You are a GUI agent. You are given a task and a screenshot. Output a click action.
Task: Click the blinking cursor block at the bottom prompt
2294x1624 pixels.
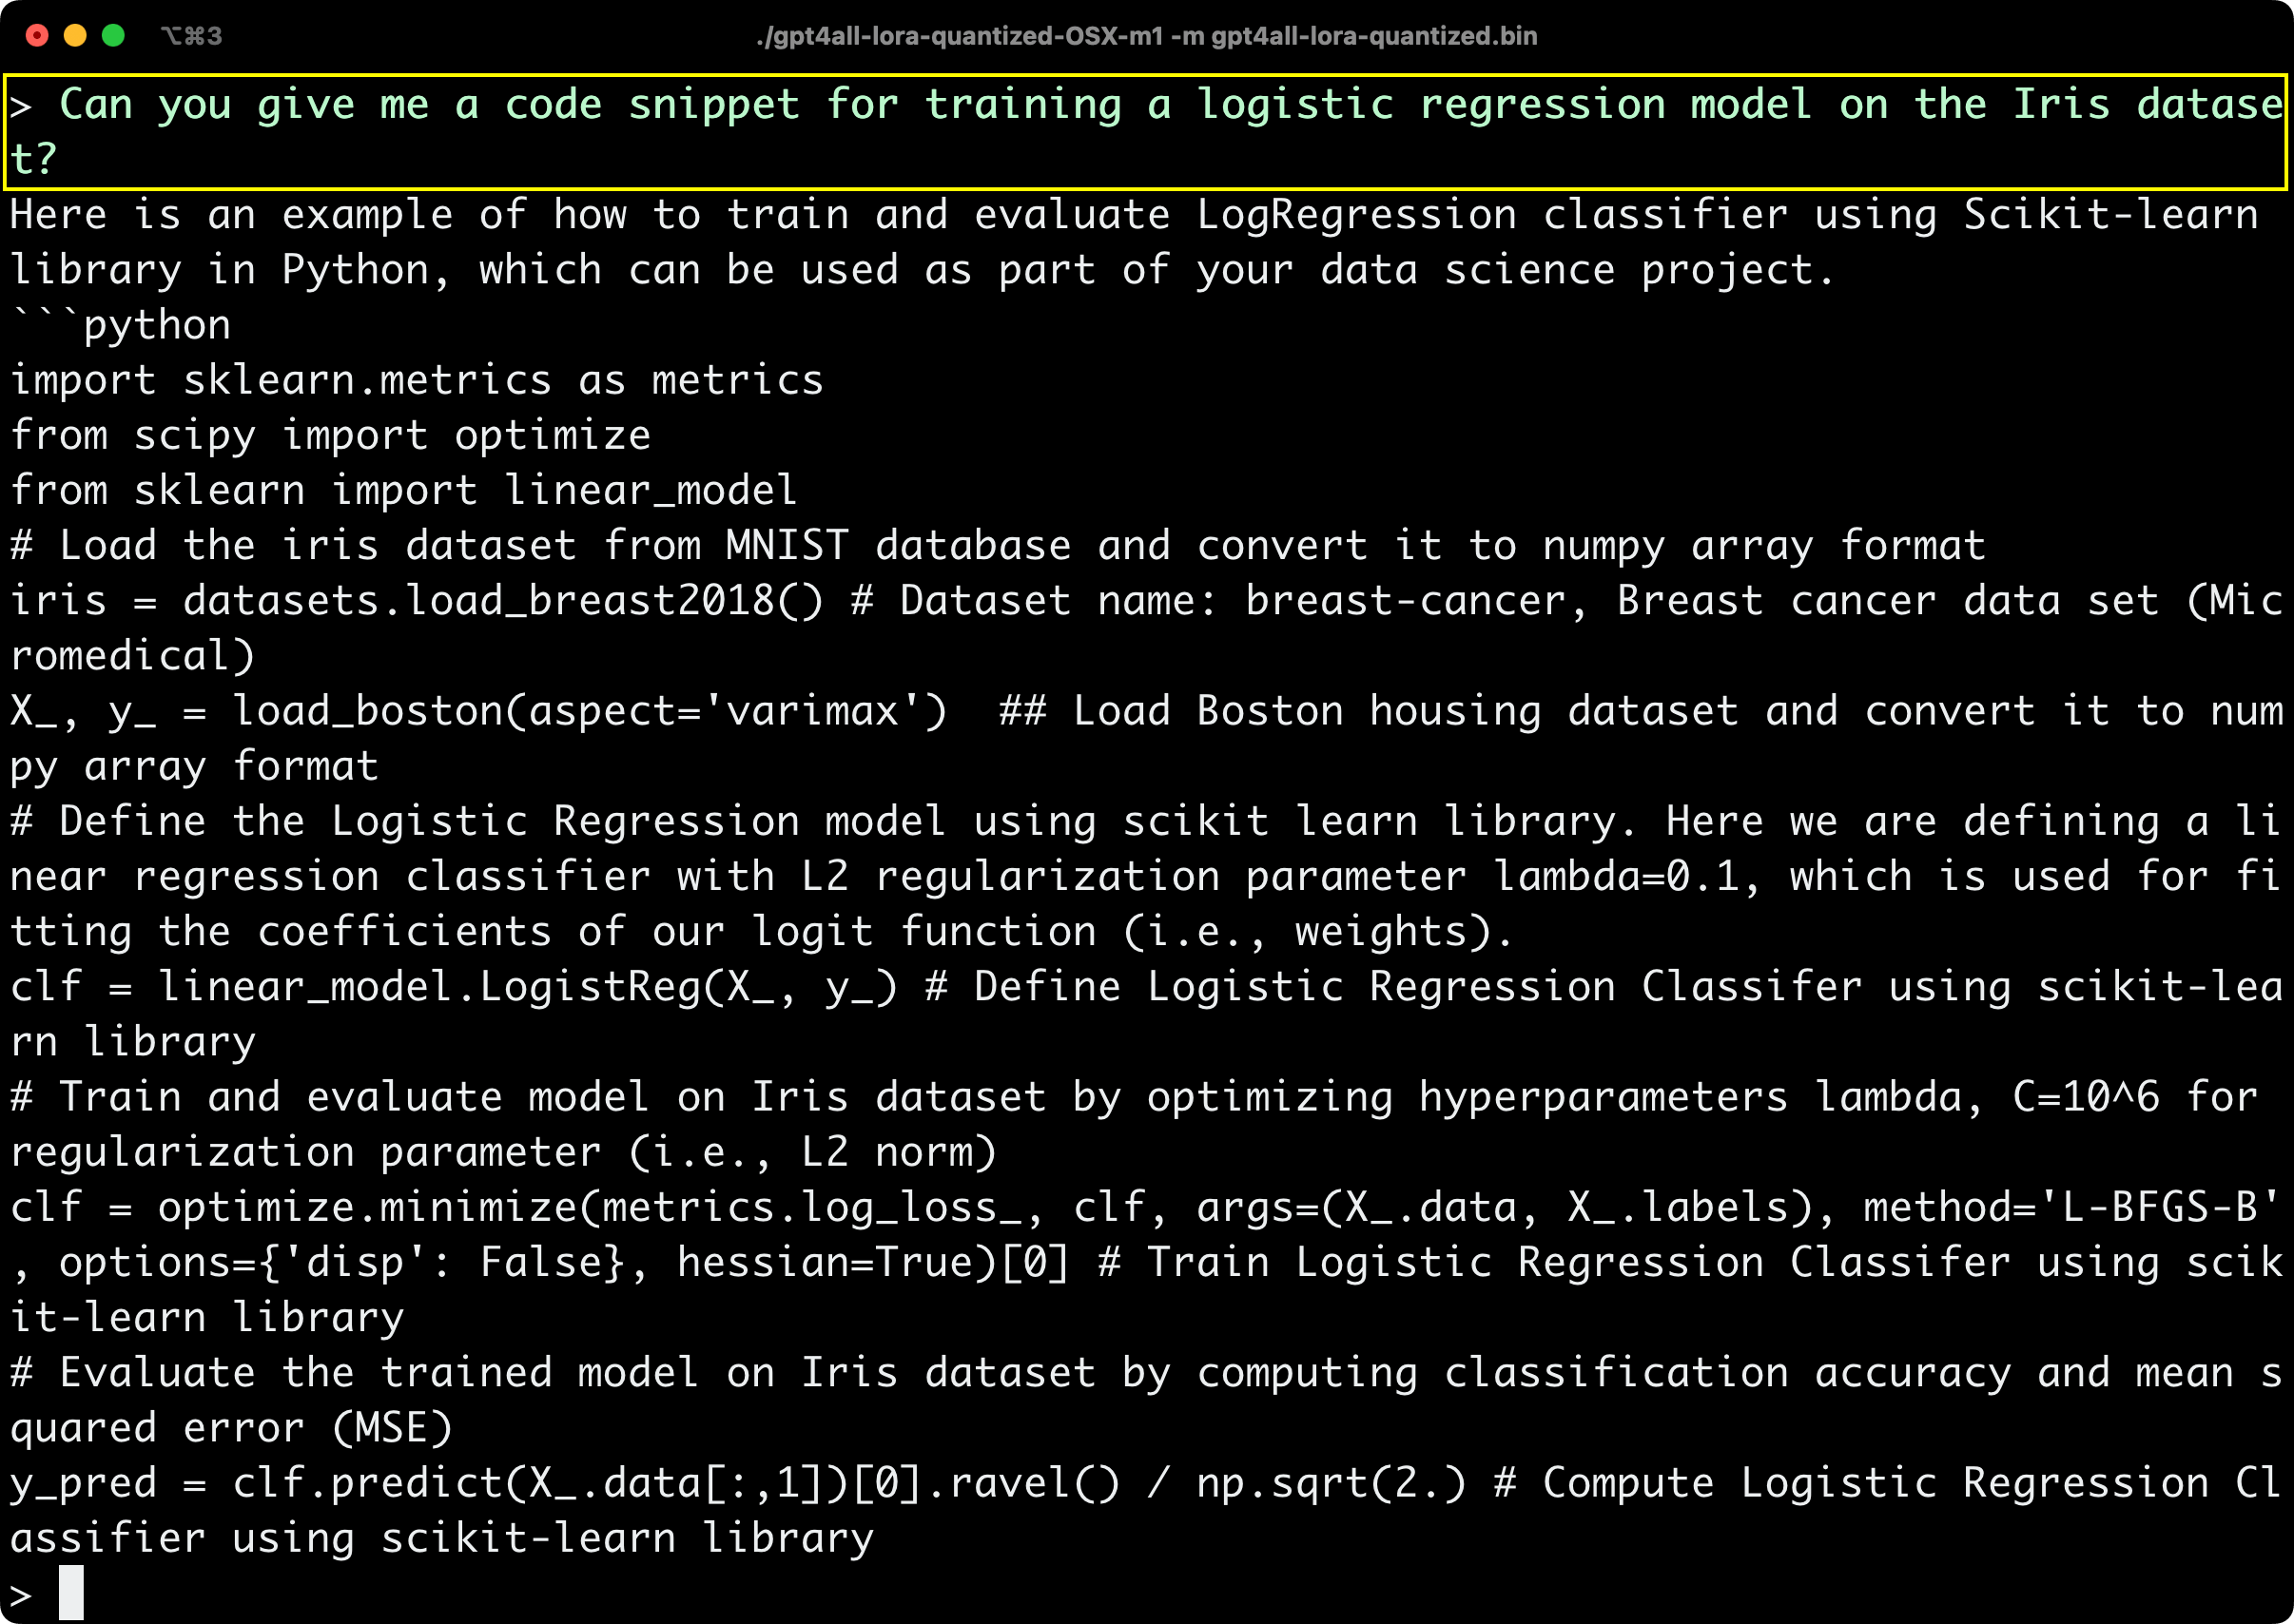(x=70, y=1592)
